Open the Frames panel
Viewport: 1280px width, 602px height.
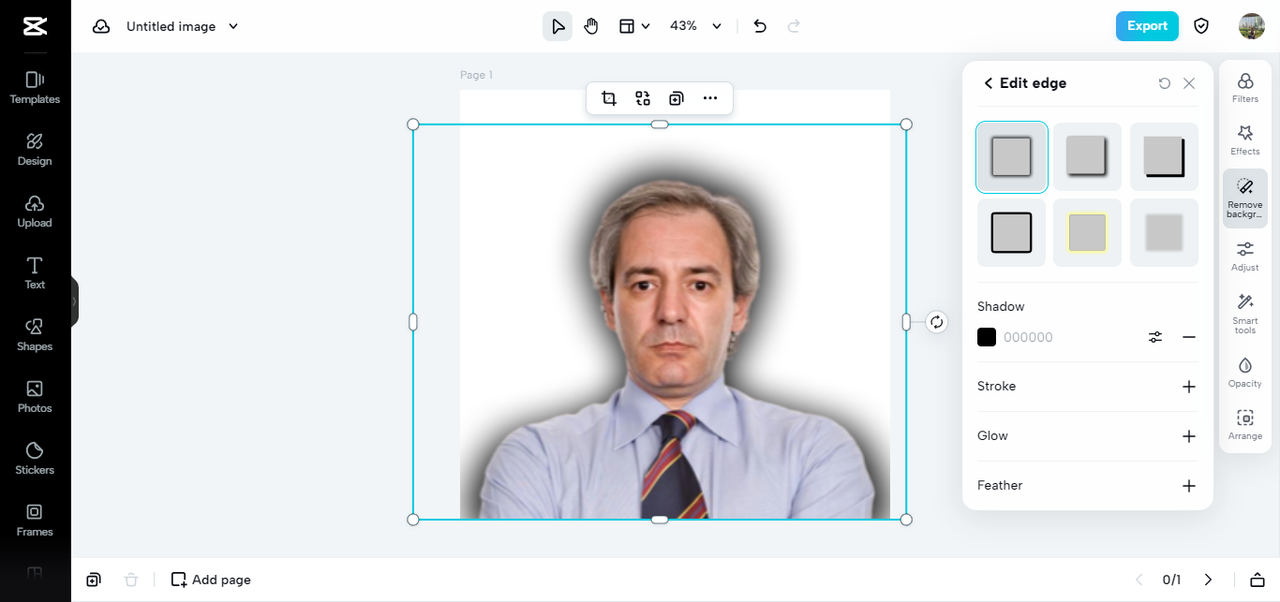[35, 520]
